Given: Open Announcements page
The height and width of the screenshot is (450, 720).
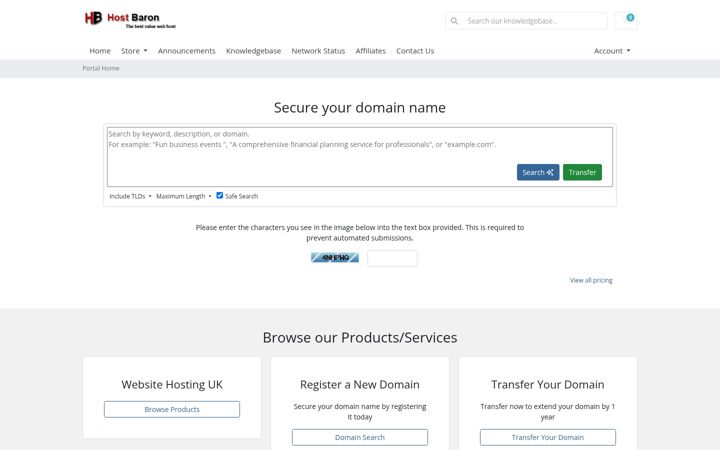Looking at the screenshot, I should [186, 51].
